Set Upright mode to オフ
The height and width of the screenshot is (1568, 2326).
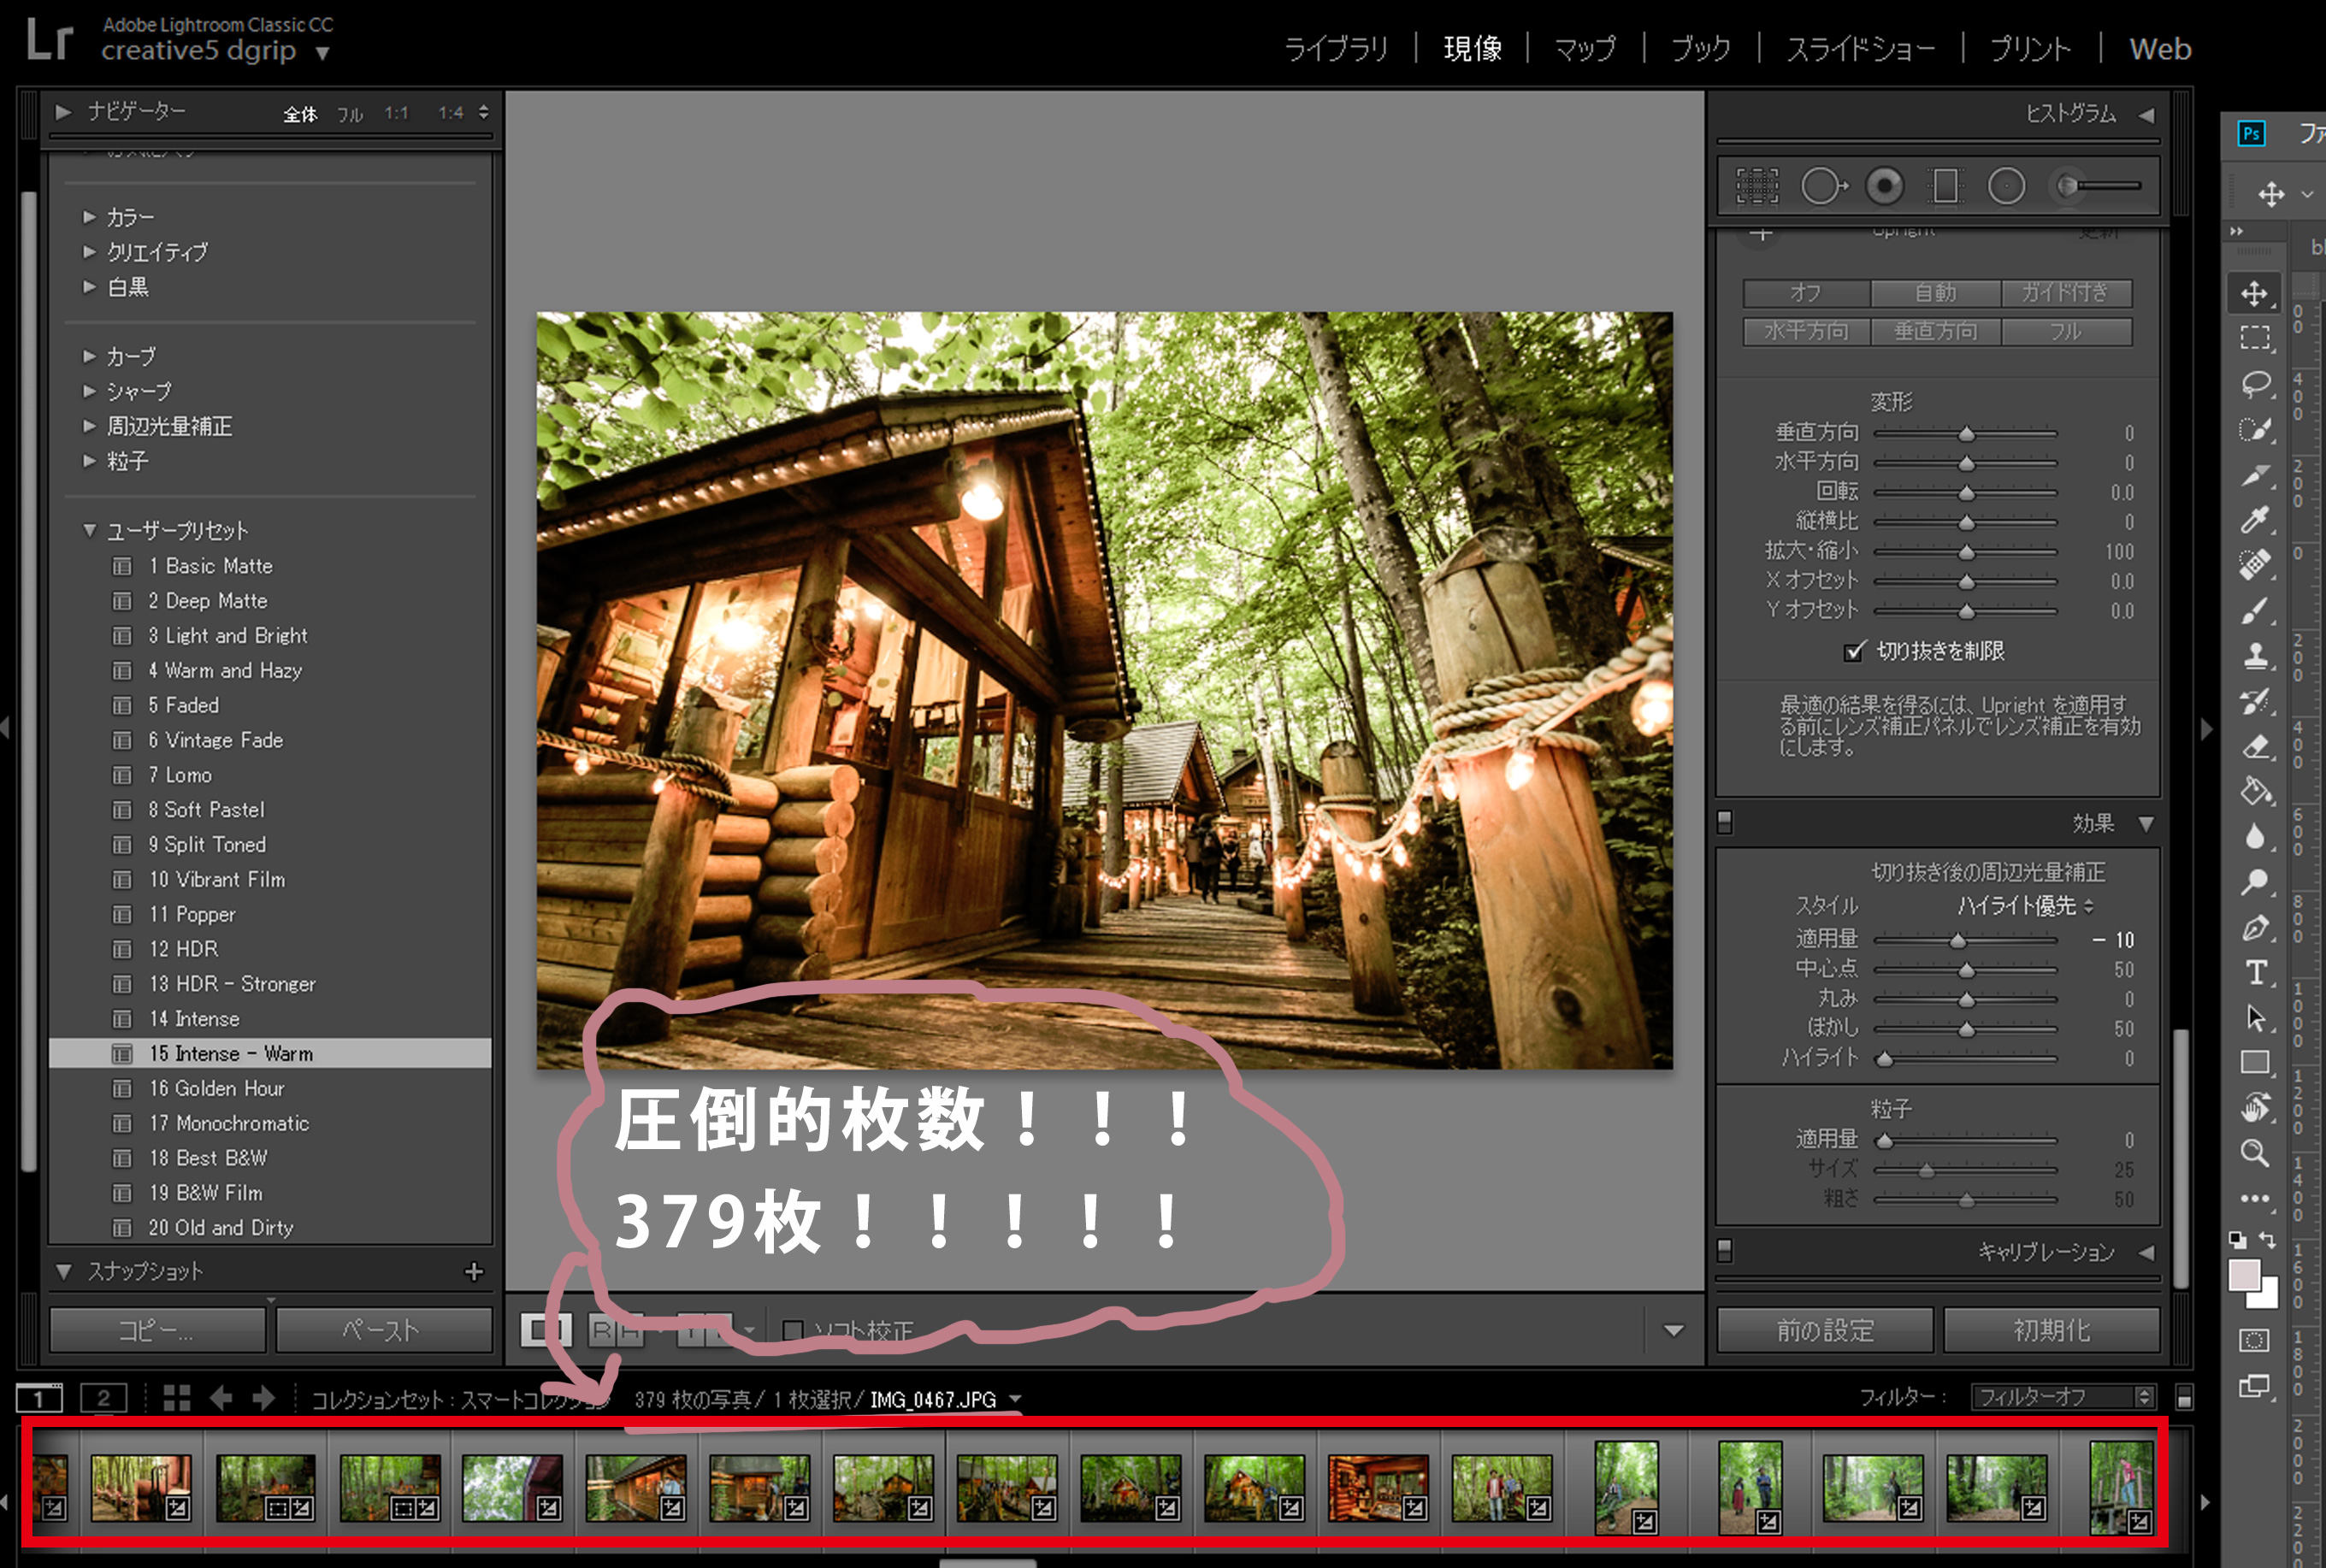click(x=1806, y=293)
